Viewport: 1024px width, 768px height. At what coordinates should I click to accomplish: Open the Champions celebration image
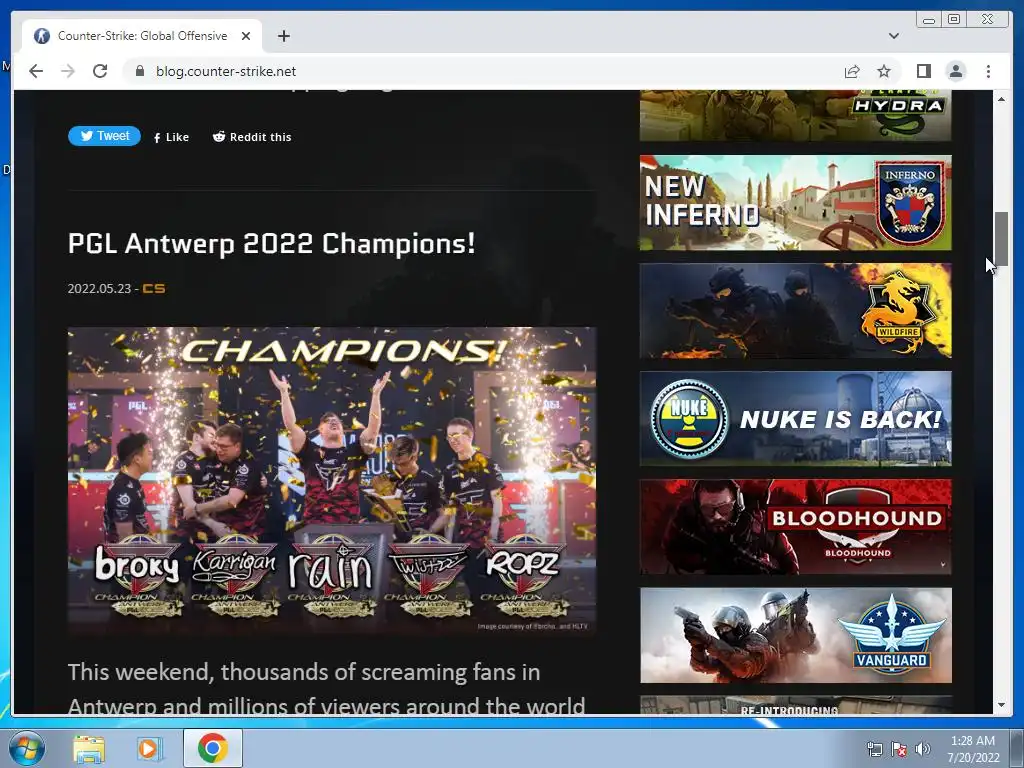[332, 481]
